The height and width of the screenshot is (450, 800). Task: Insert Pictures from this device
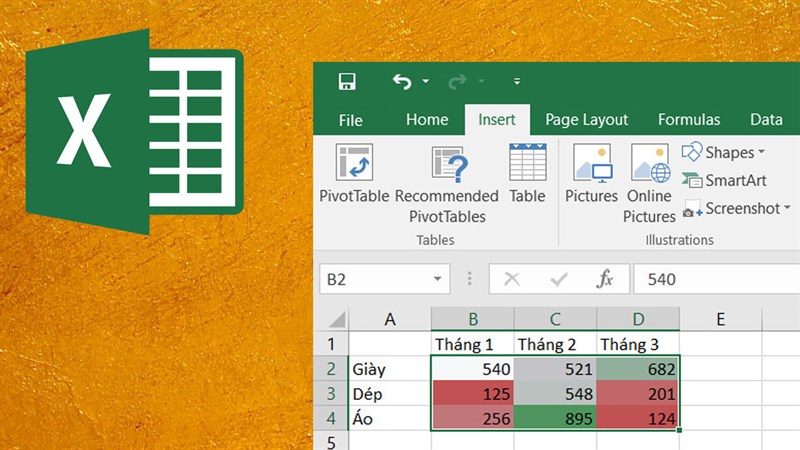point(591,173)
